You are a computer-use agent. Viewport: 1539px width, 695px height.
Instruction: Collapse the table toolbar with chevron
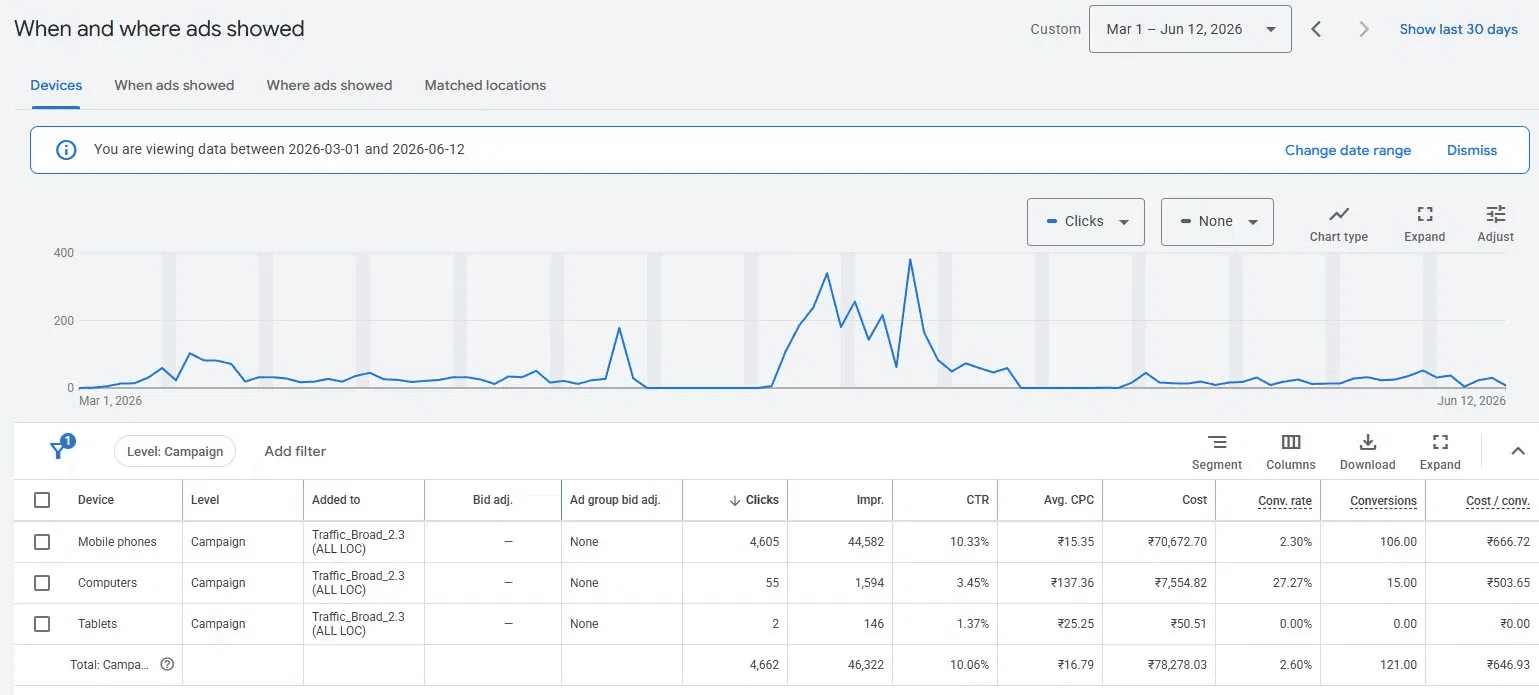click(1517, 451)
